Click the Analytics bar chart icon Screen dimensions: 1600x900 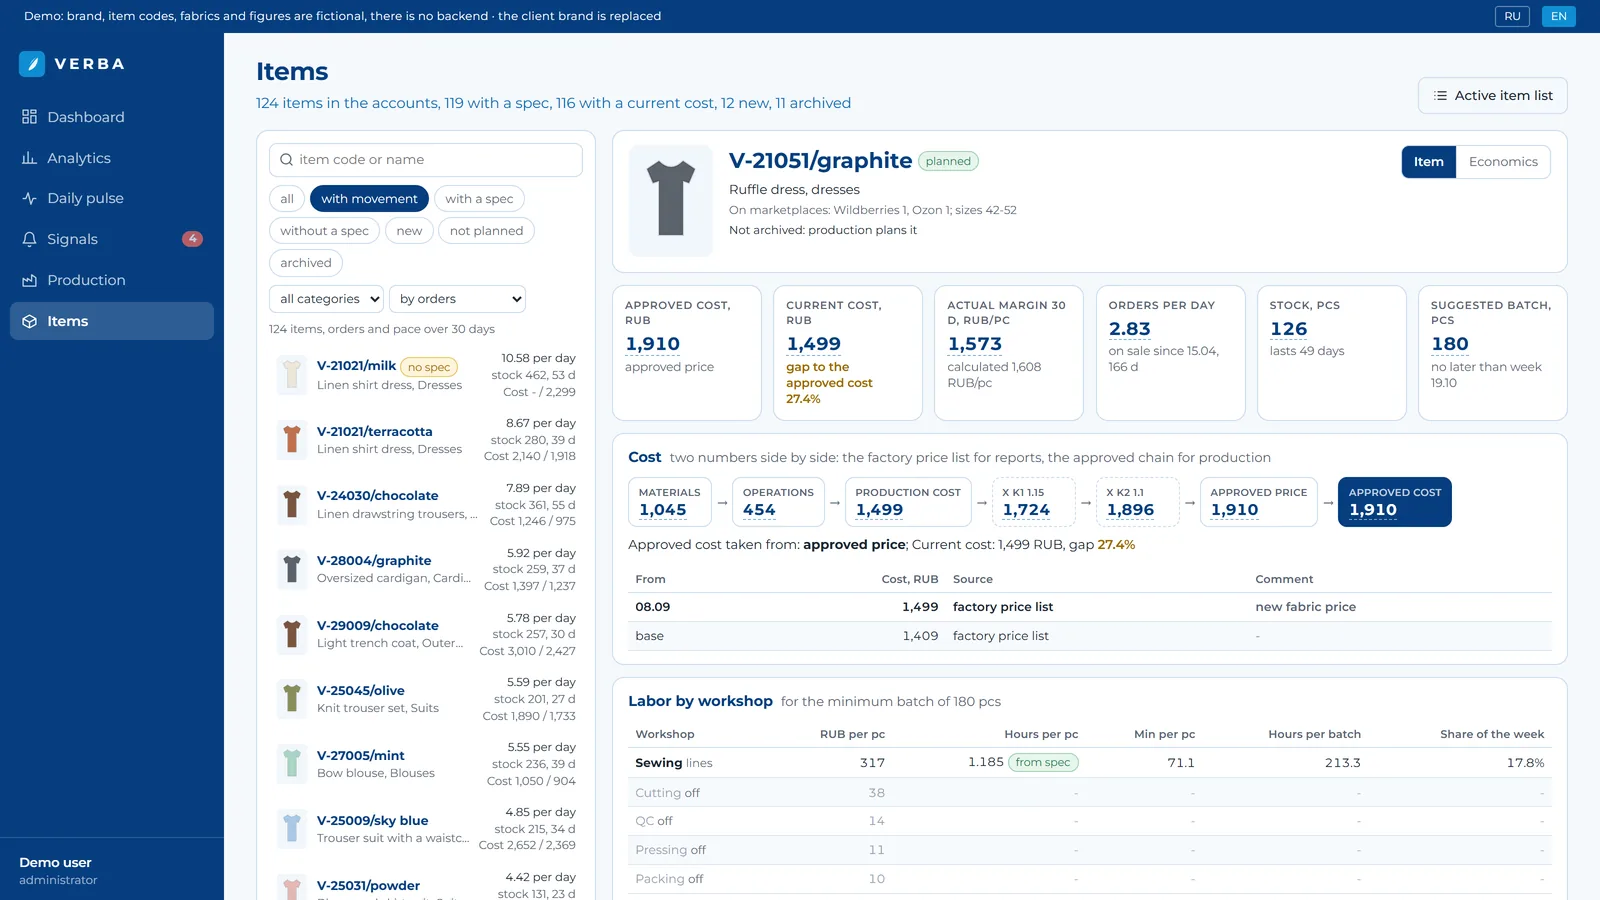pyautogui.click(x=29, y=158)
